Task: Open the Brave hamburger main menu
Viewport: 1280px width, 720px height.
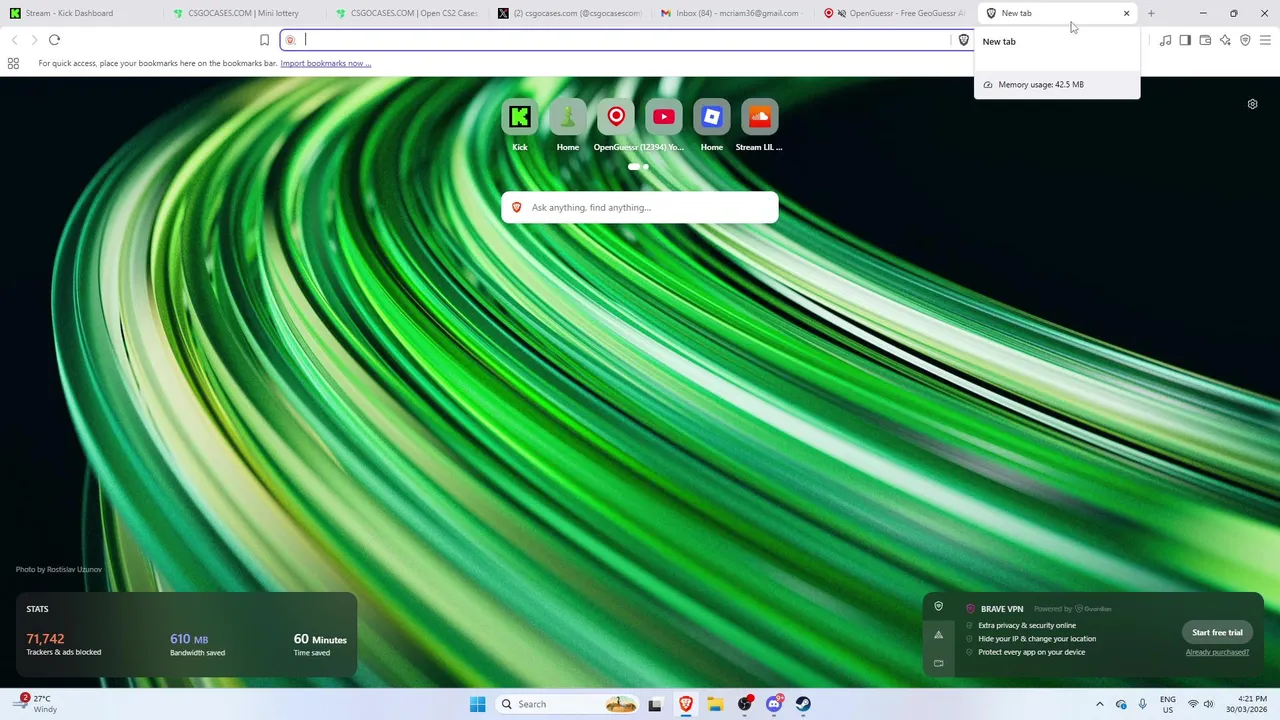Action: 1265,40
